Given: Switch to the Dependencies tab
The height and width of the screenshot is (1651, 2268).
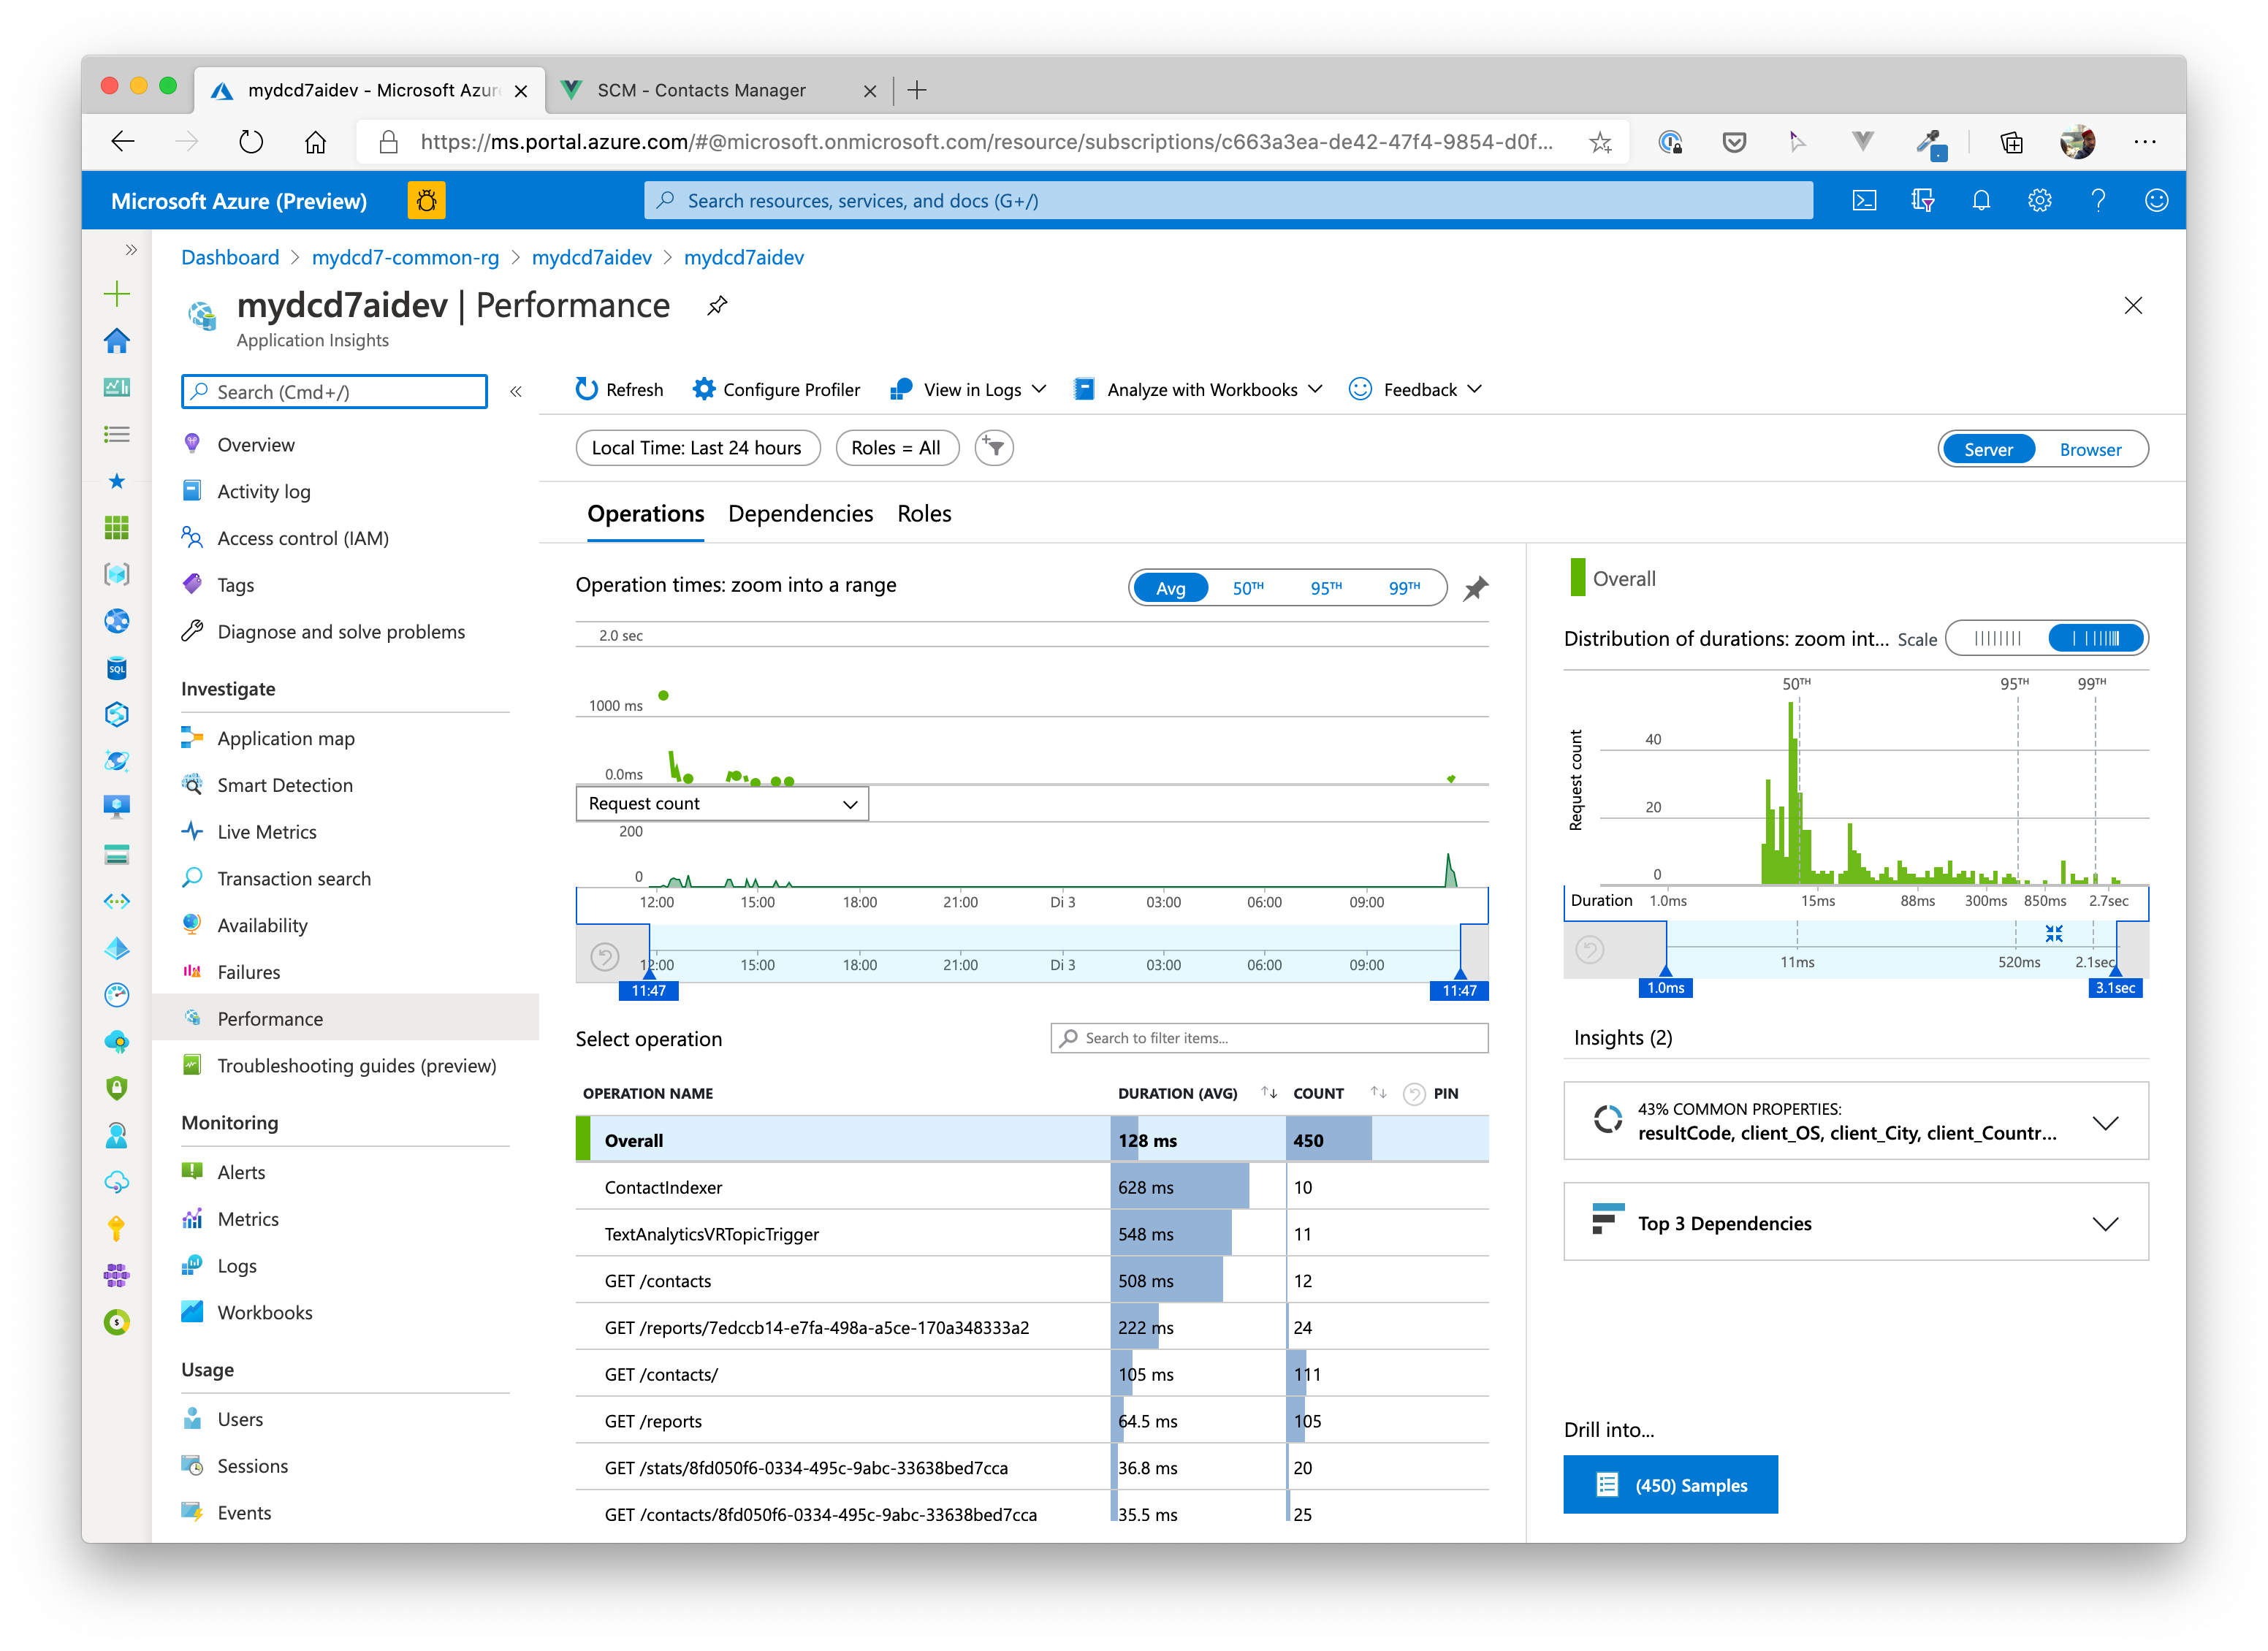Looking at the screenshot, I should tap(800, 514).
